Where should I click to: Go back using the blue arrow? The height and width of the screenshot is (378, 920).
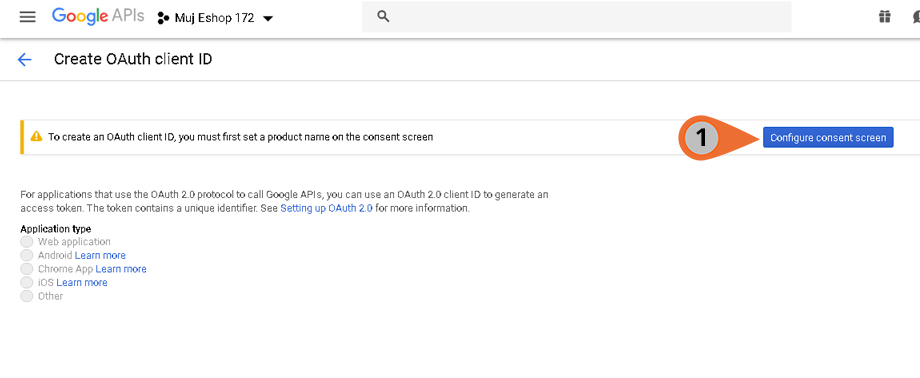25,59
